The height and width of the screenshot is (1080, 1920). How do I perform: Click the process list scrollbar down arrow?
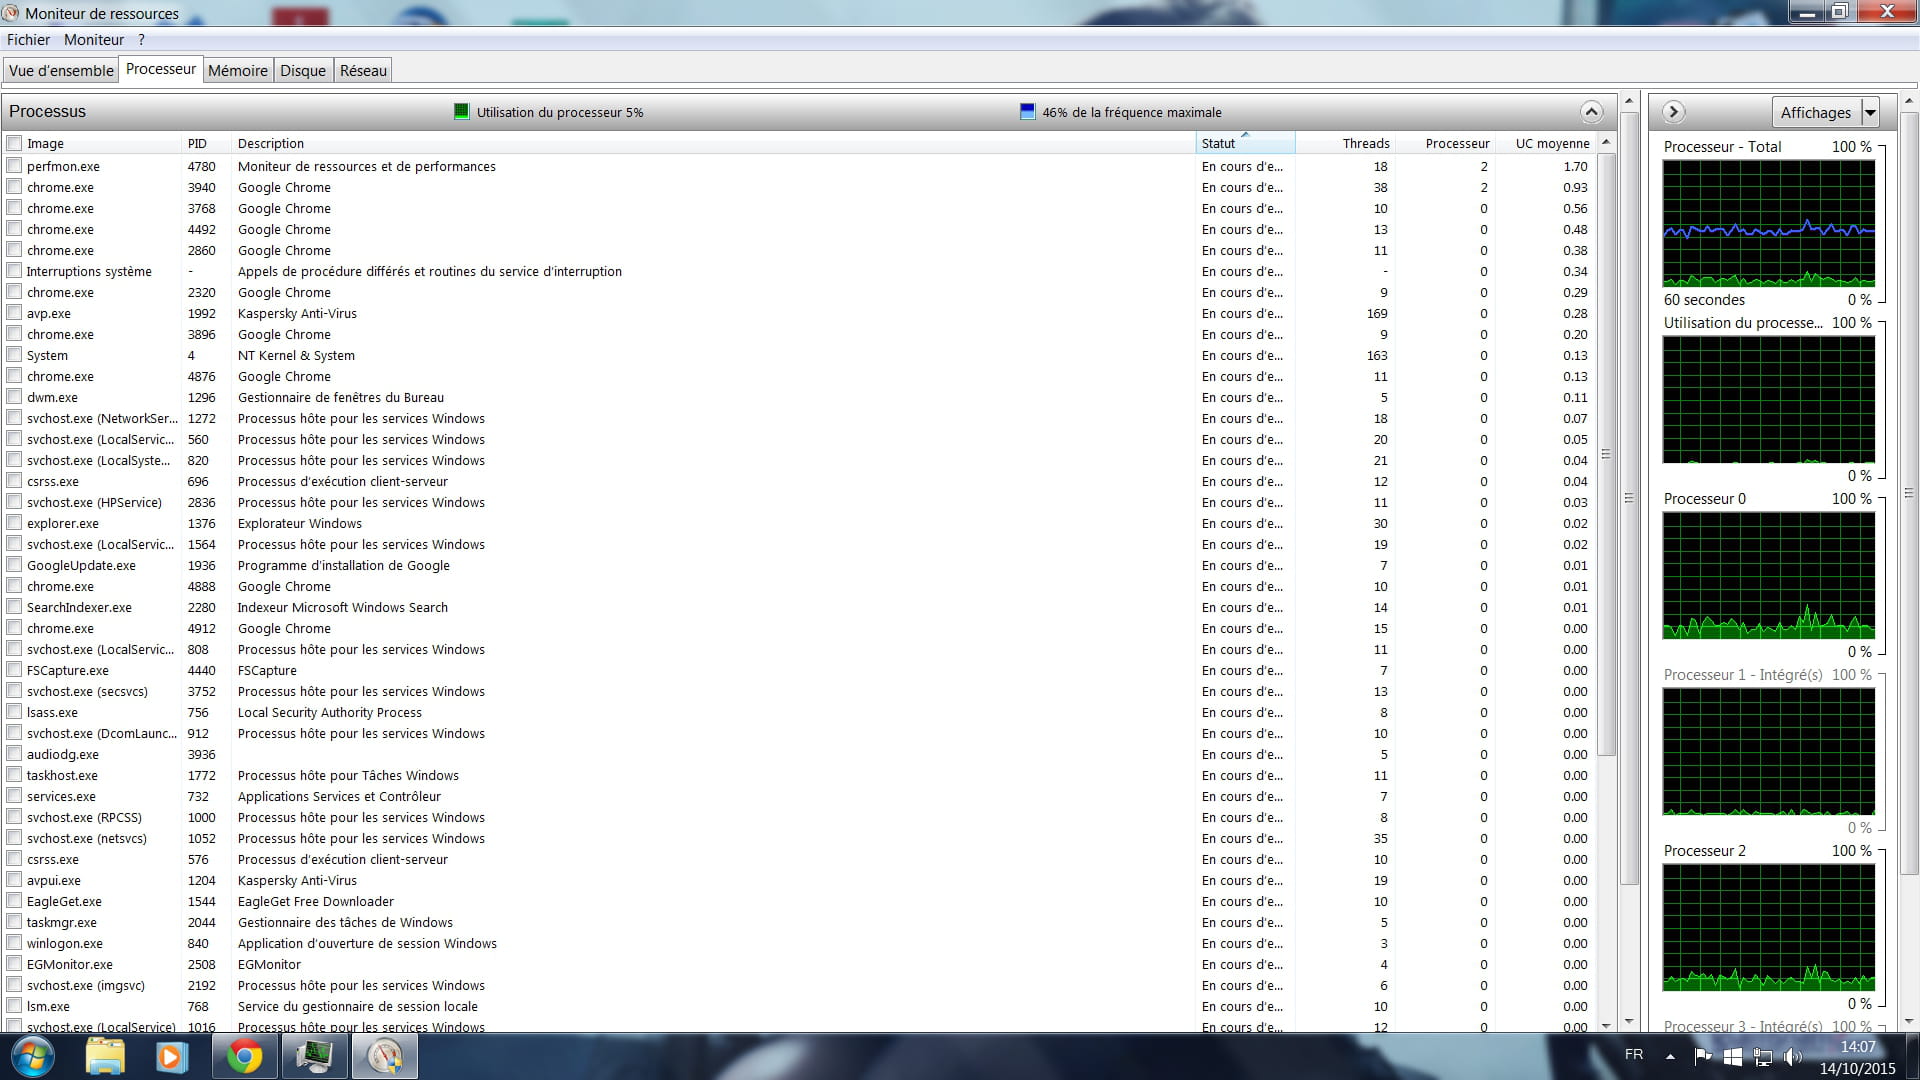click(x=1606, y=1025)
